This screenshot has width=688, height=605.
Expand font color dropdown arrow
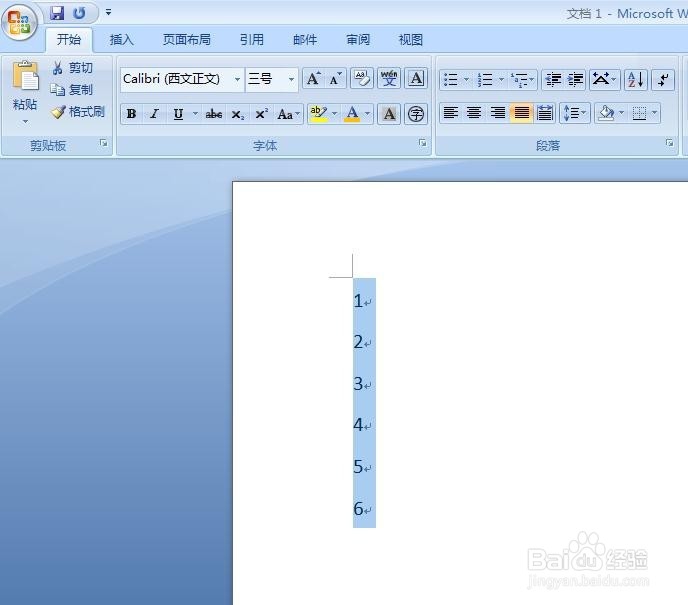[368, 114]
